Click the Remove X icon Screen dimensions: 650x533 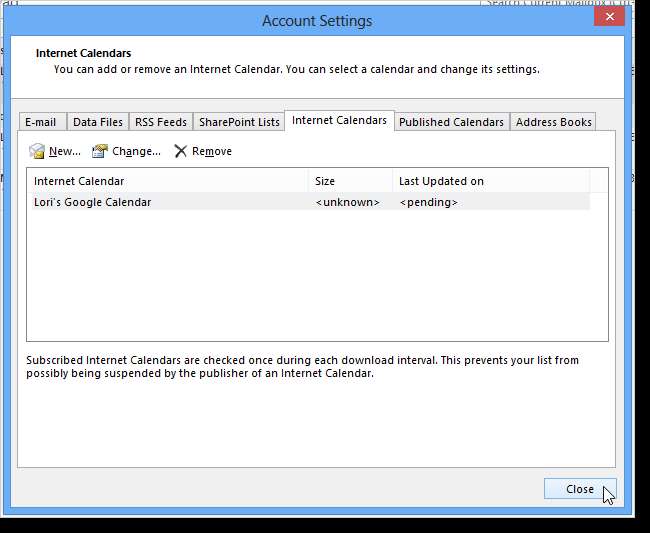[180, 151]
